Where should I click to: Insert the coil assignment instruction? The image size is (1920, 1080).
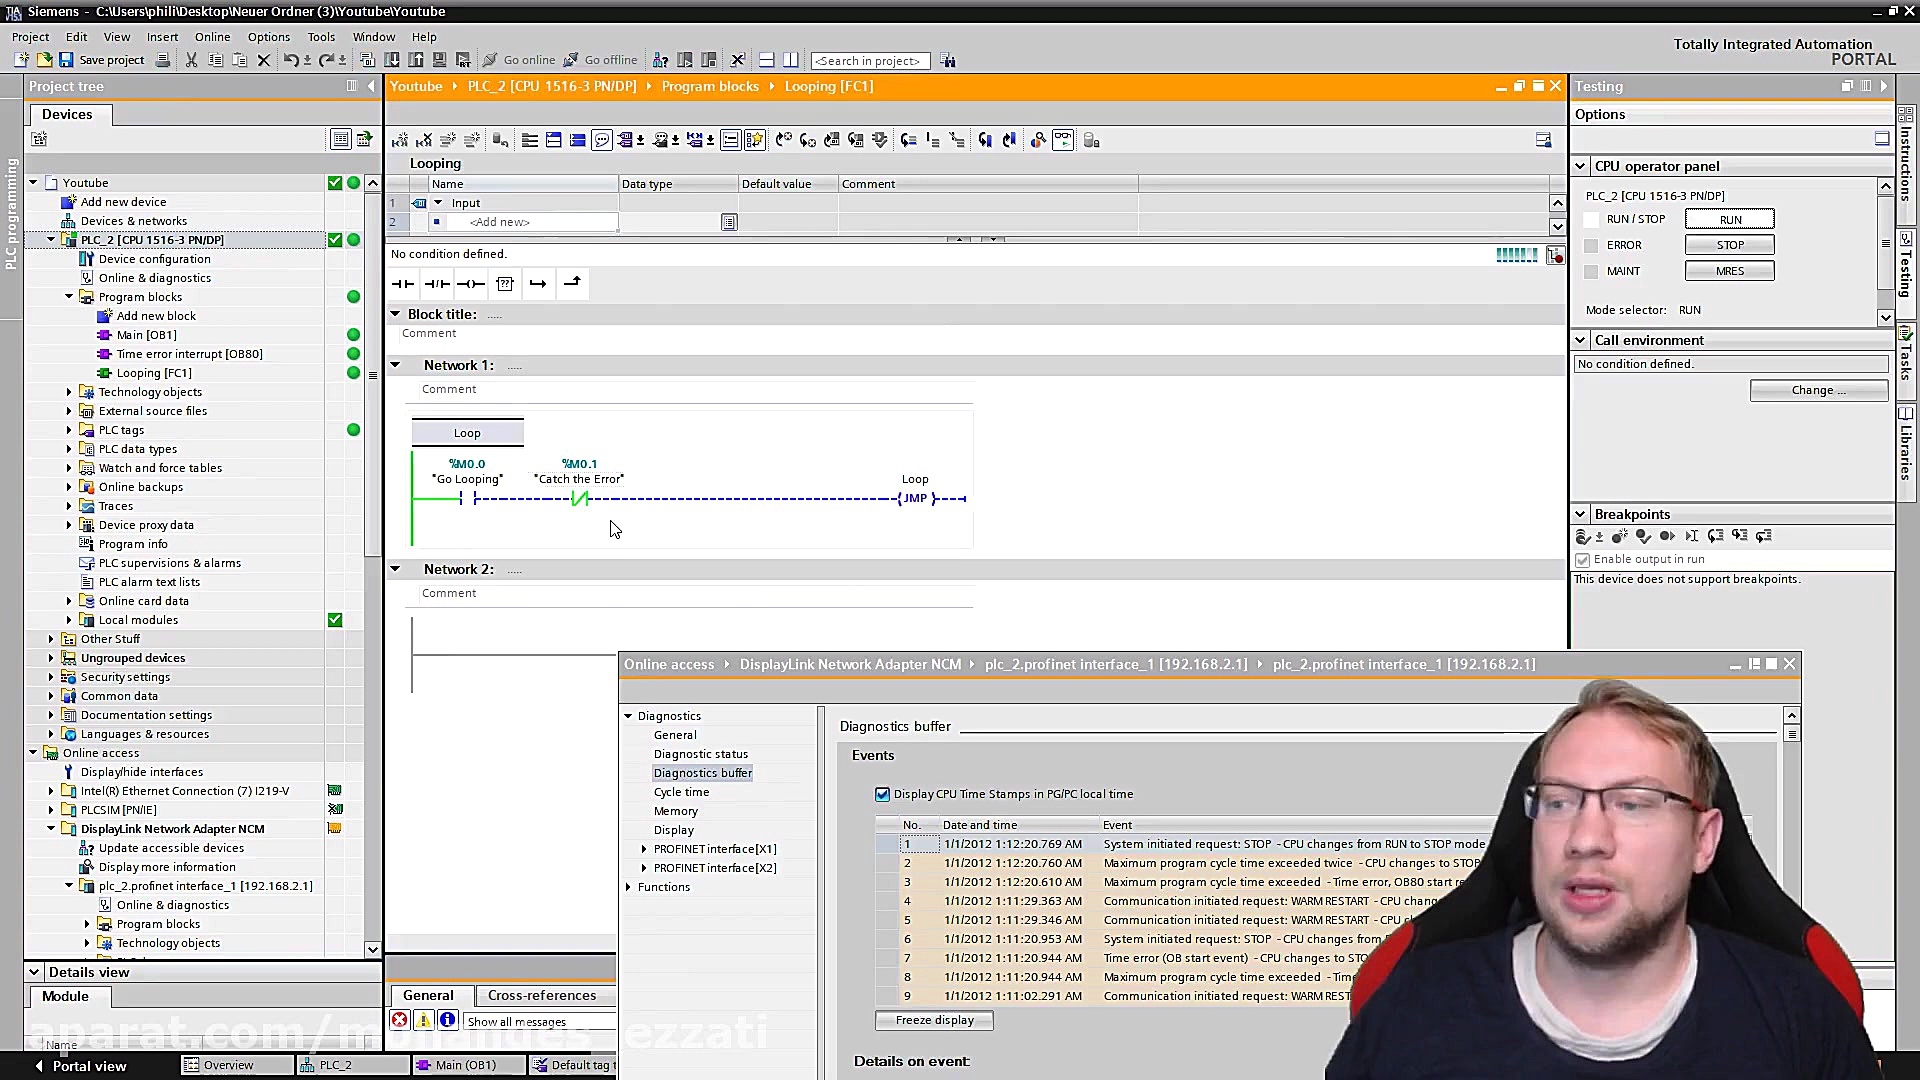click(x=471, y=284)
